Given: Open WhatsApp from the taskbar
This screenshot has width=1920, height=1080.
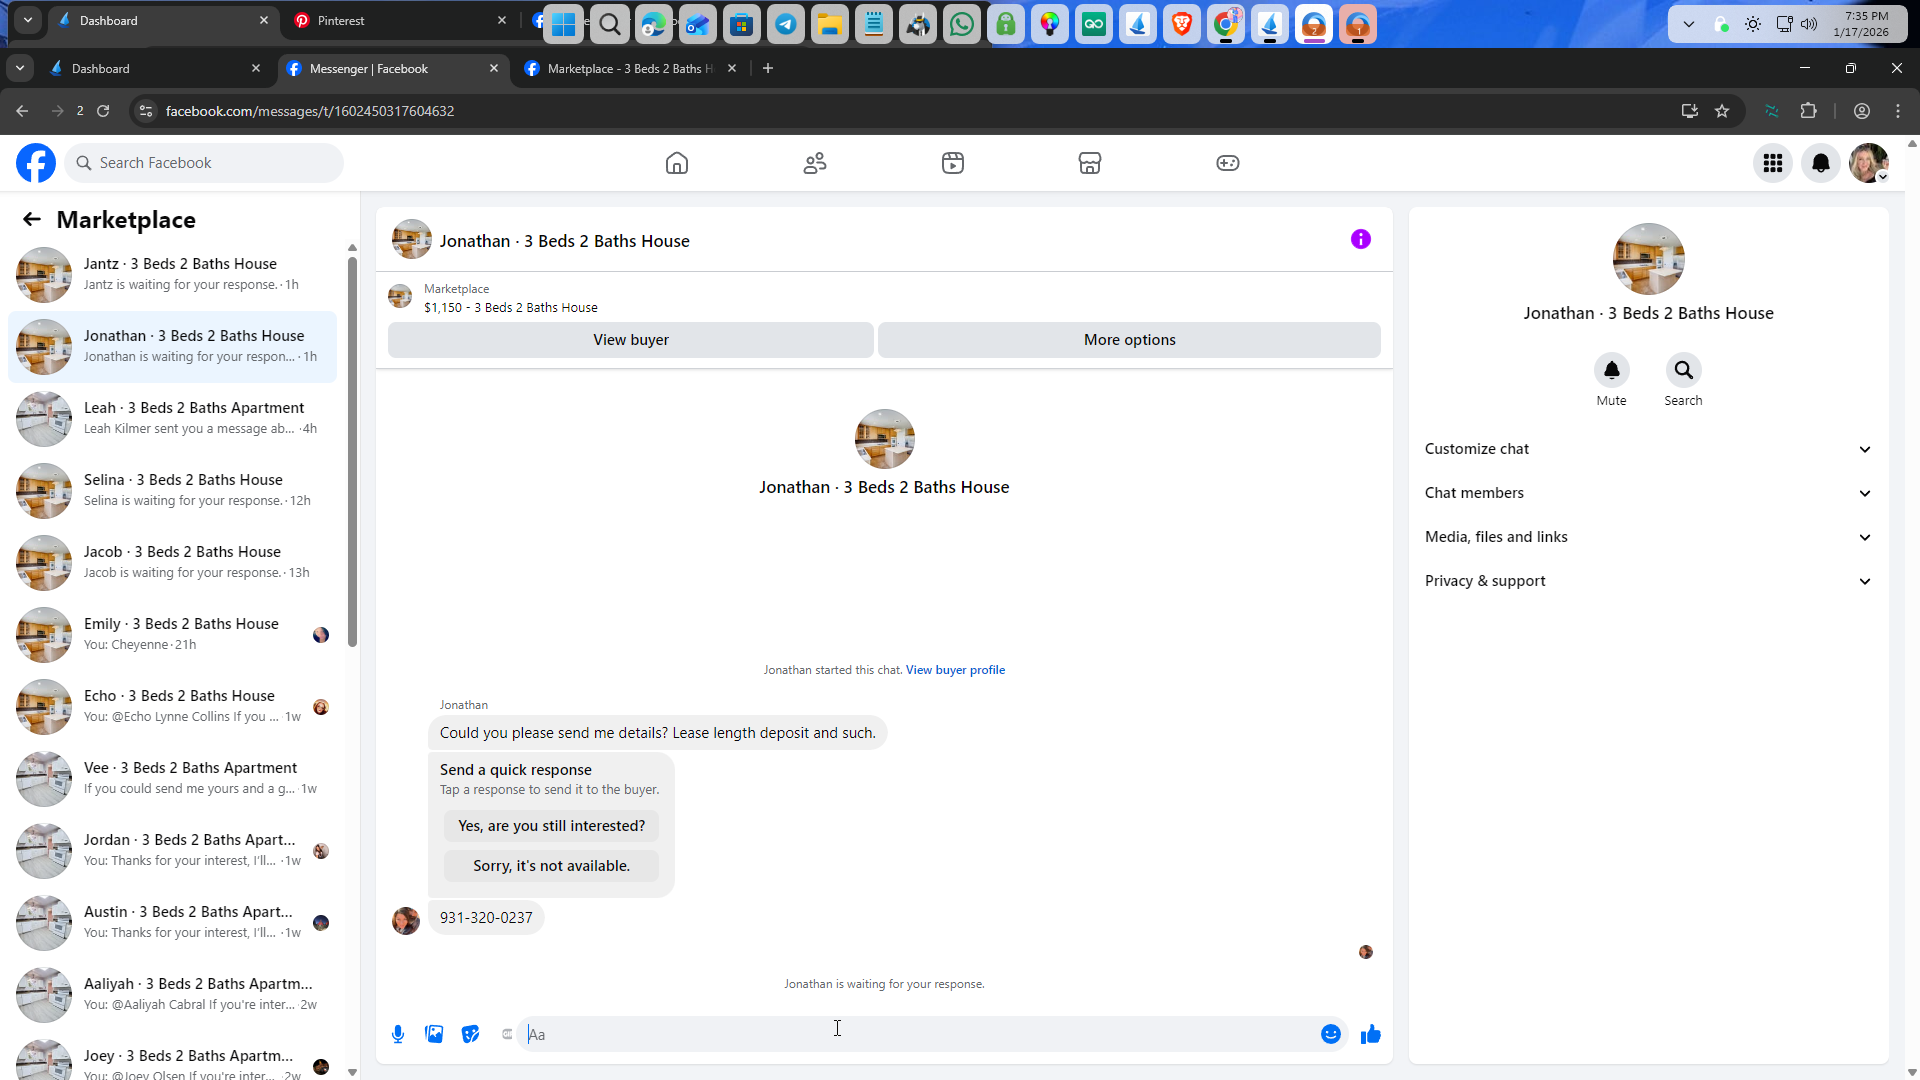Looking at the screenshot, I should [x=961, y=25].
